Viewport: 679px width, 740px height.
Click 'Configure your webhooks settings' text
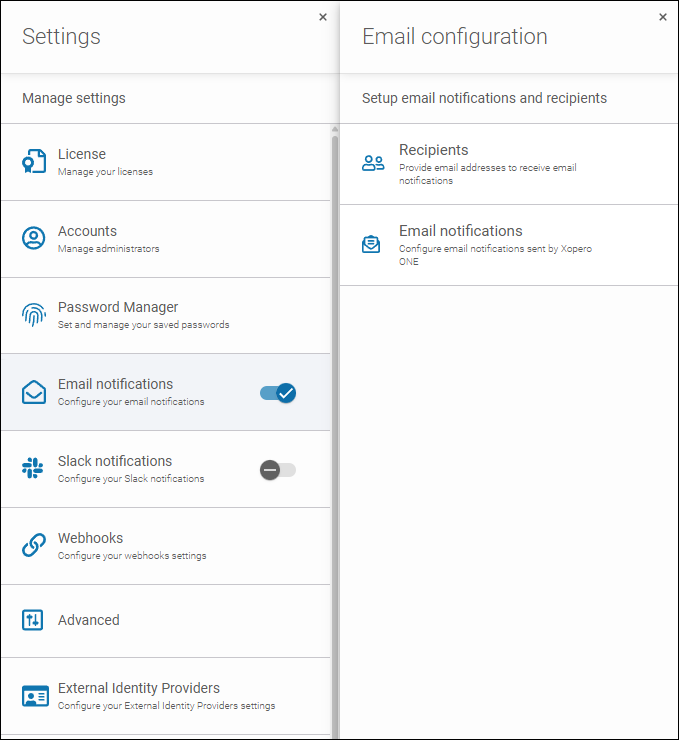(x=132, y=555)
